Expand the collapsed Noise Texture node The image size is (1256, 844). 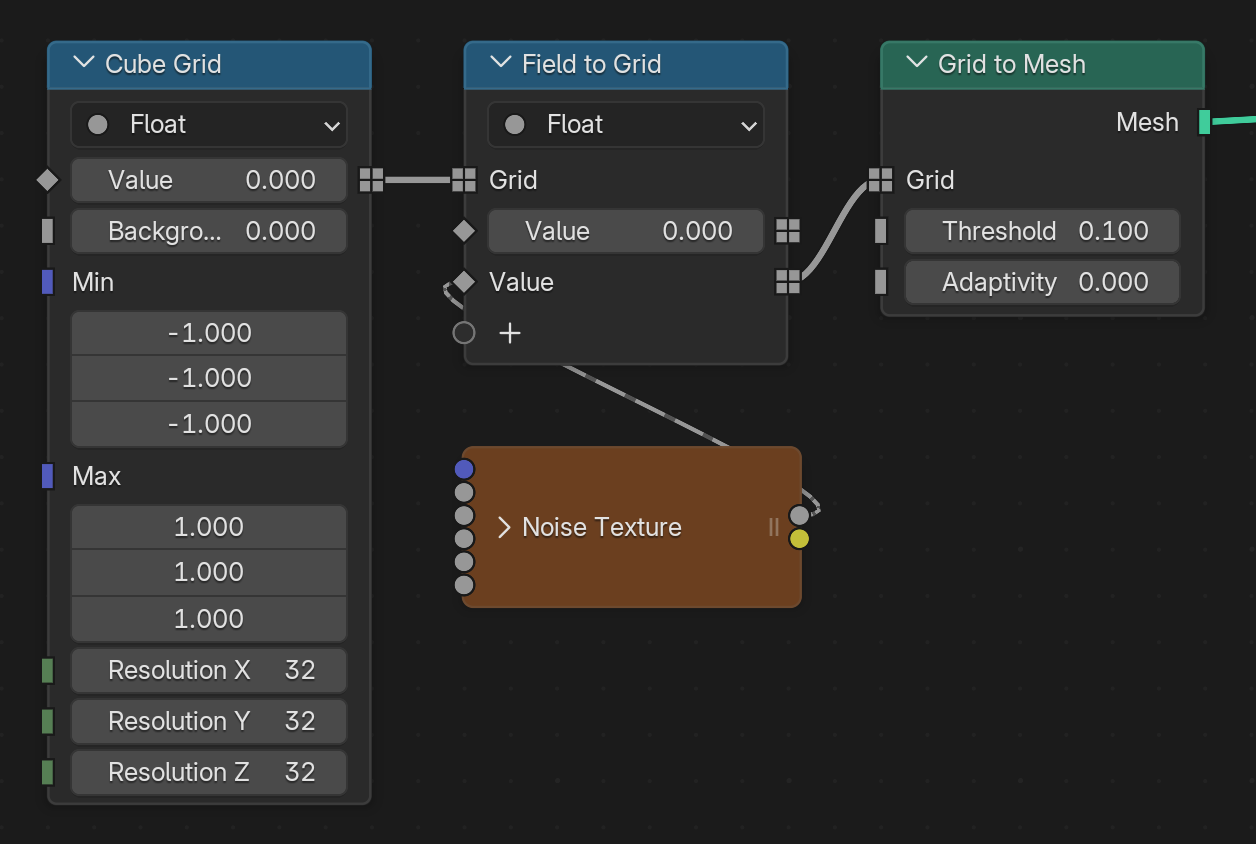[503, 527]
